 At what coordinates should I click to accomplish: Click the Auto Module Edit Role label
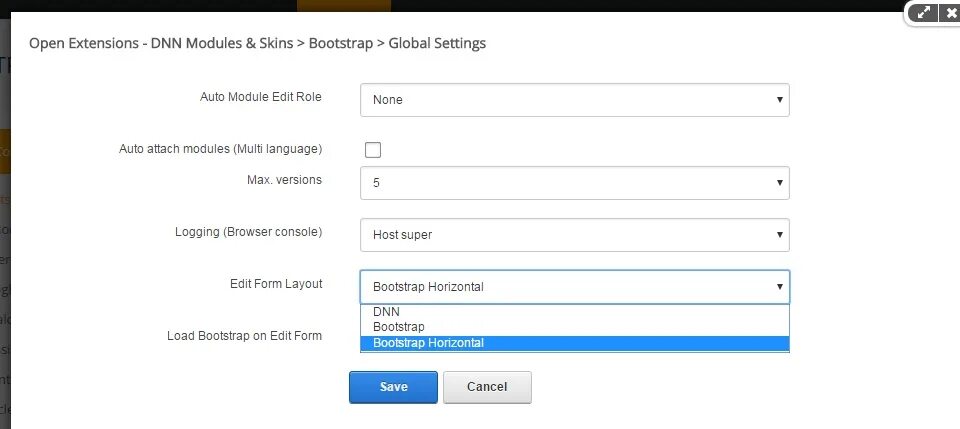[260, 97]
